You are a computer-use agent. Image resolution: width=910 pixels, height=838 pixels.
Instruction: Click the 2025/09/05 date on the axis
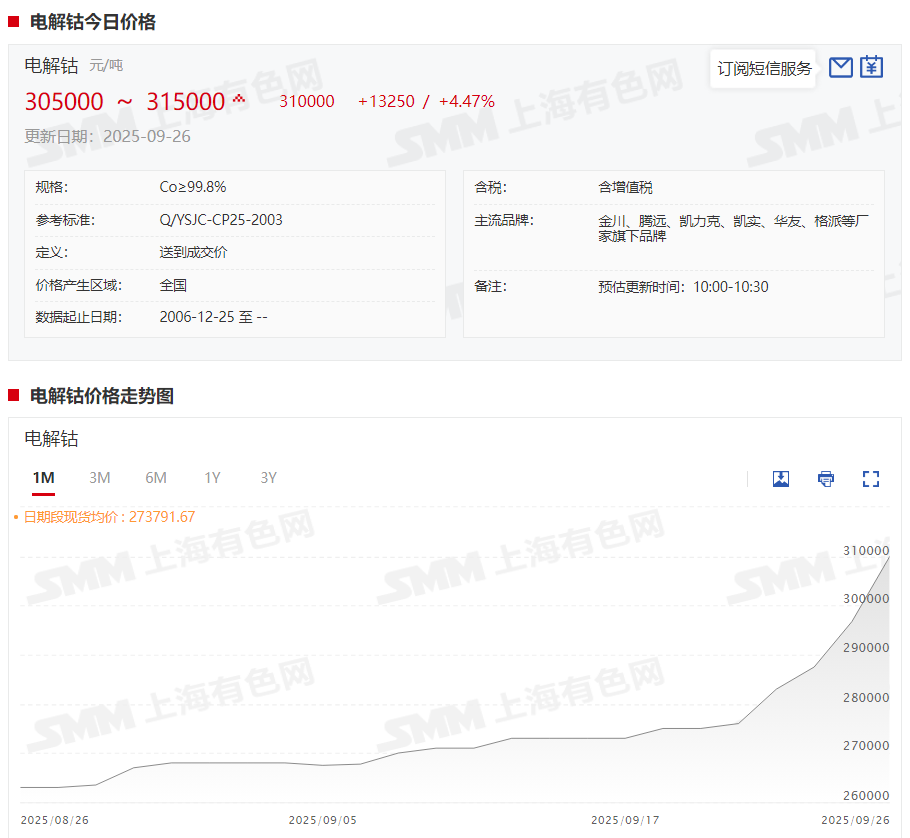point(323,820)
